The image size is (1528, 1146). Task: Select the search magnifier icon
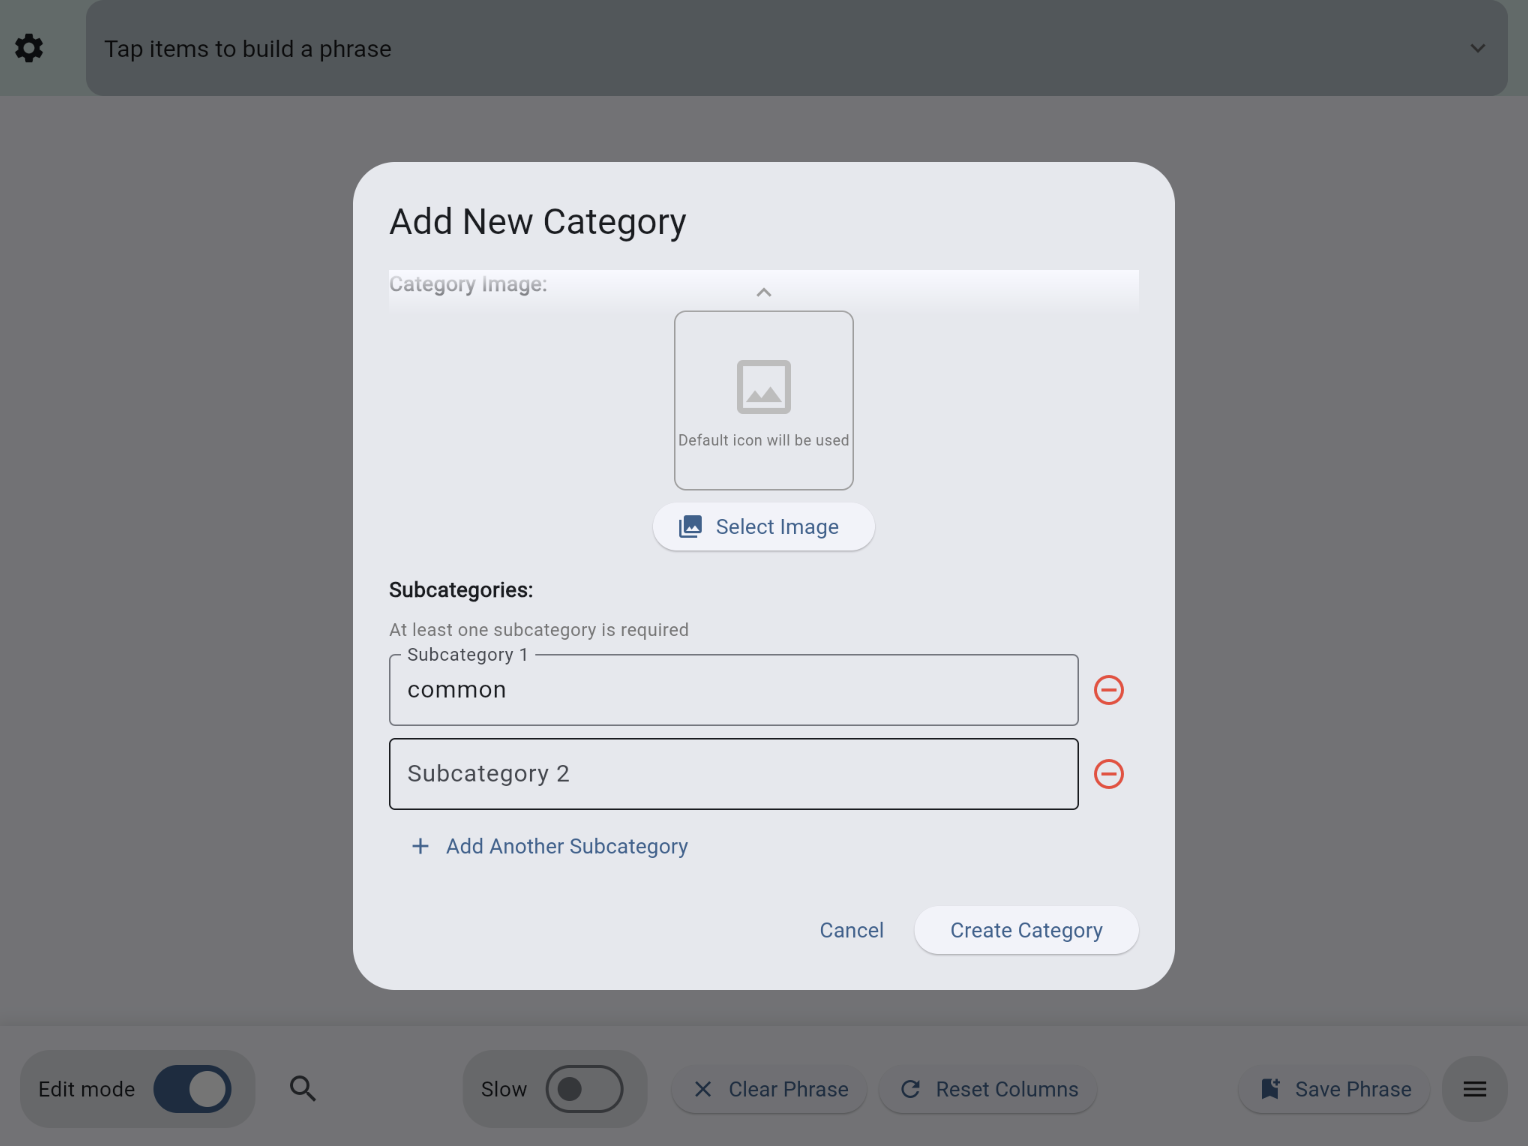pos(303,1089)
